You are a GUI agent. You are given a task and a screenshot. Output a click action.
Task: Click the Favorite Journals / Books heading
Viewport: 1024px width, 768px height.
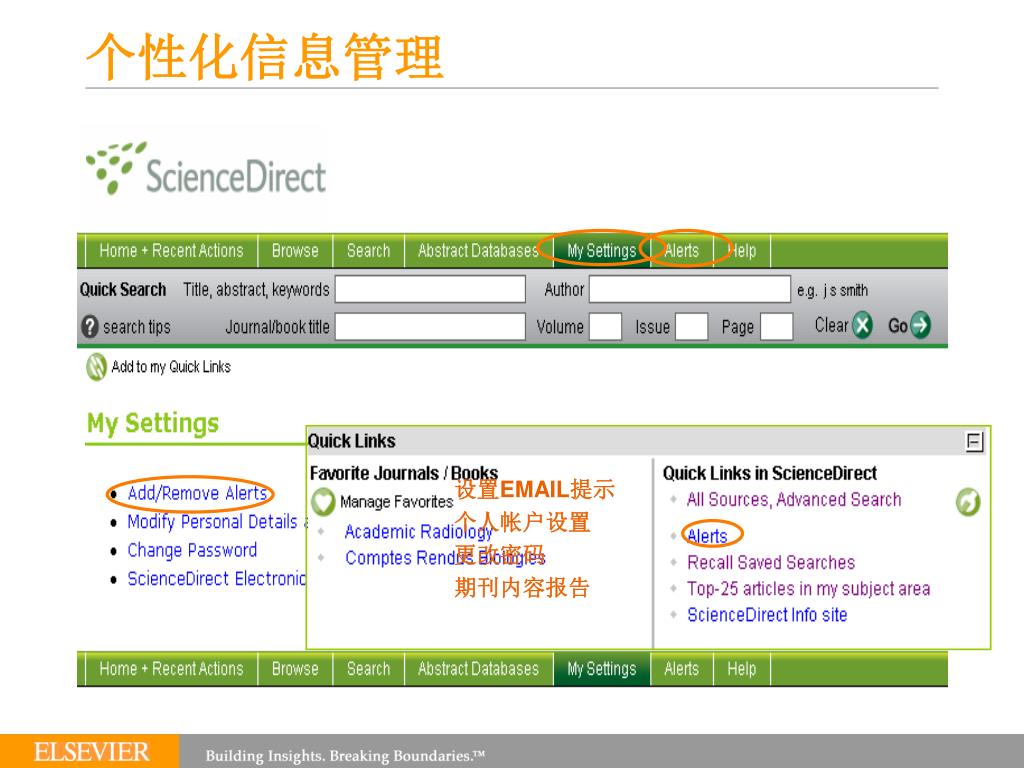pyautogui.click(x=404, y=473)
